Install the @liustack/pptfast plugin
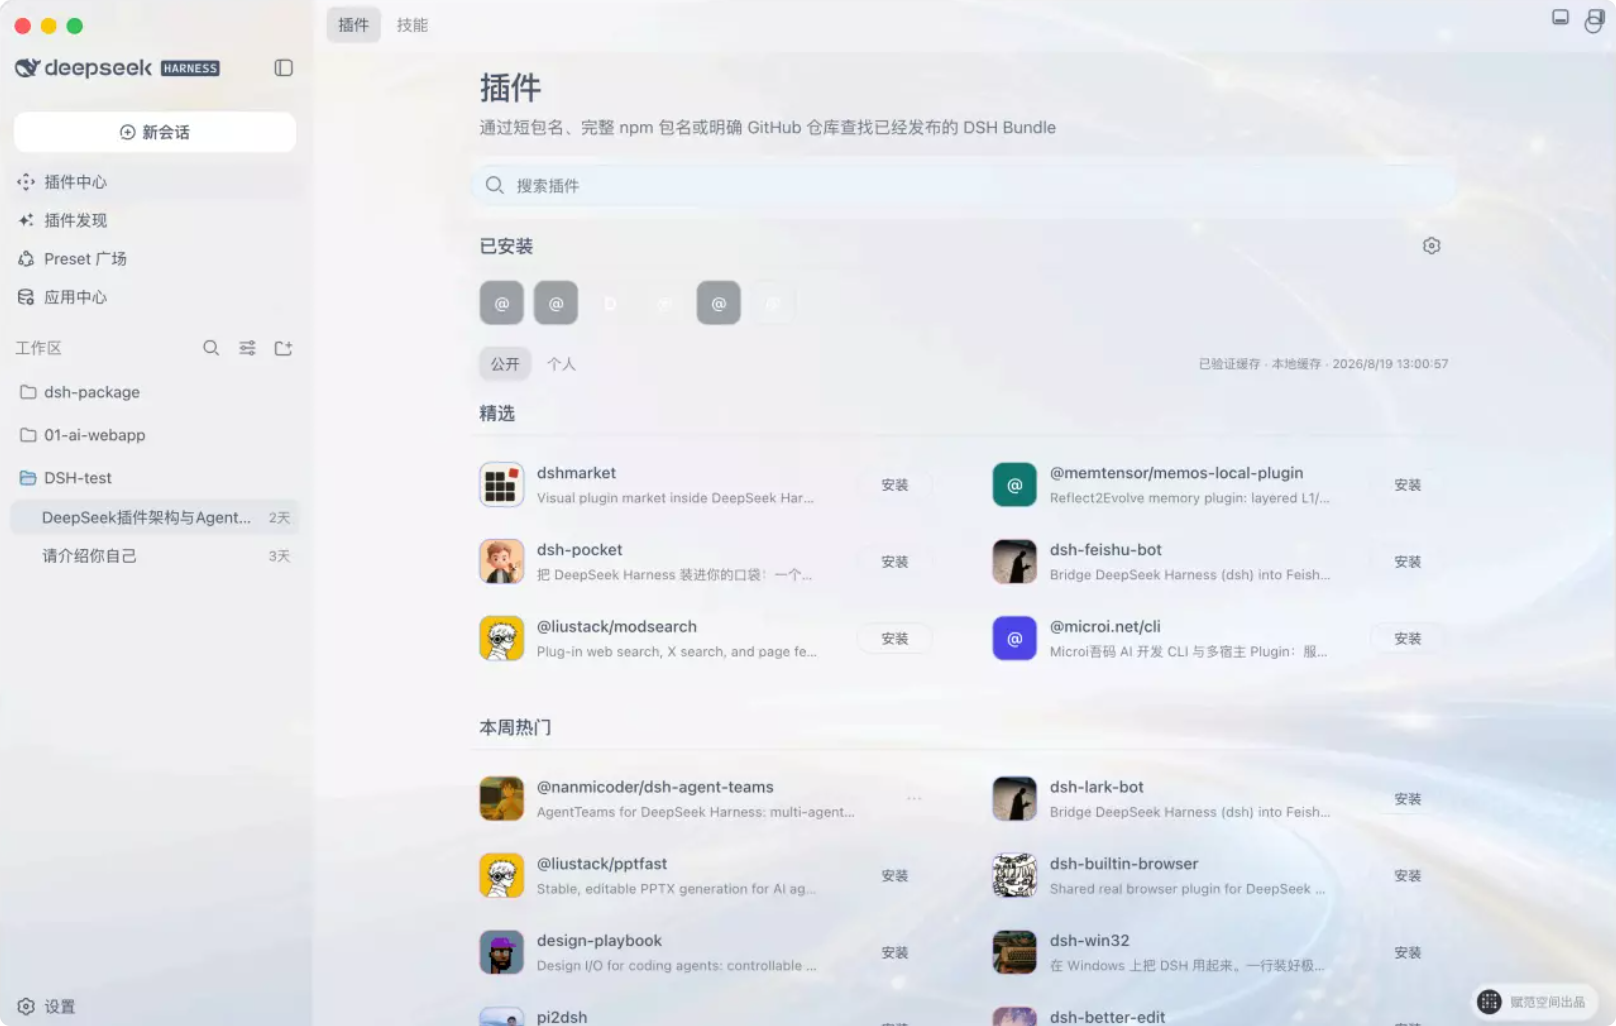 895,876
